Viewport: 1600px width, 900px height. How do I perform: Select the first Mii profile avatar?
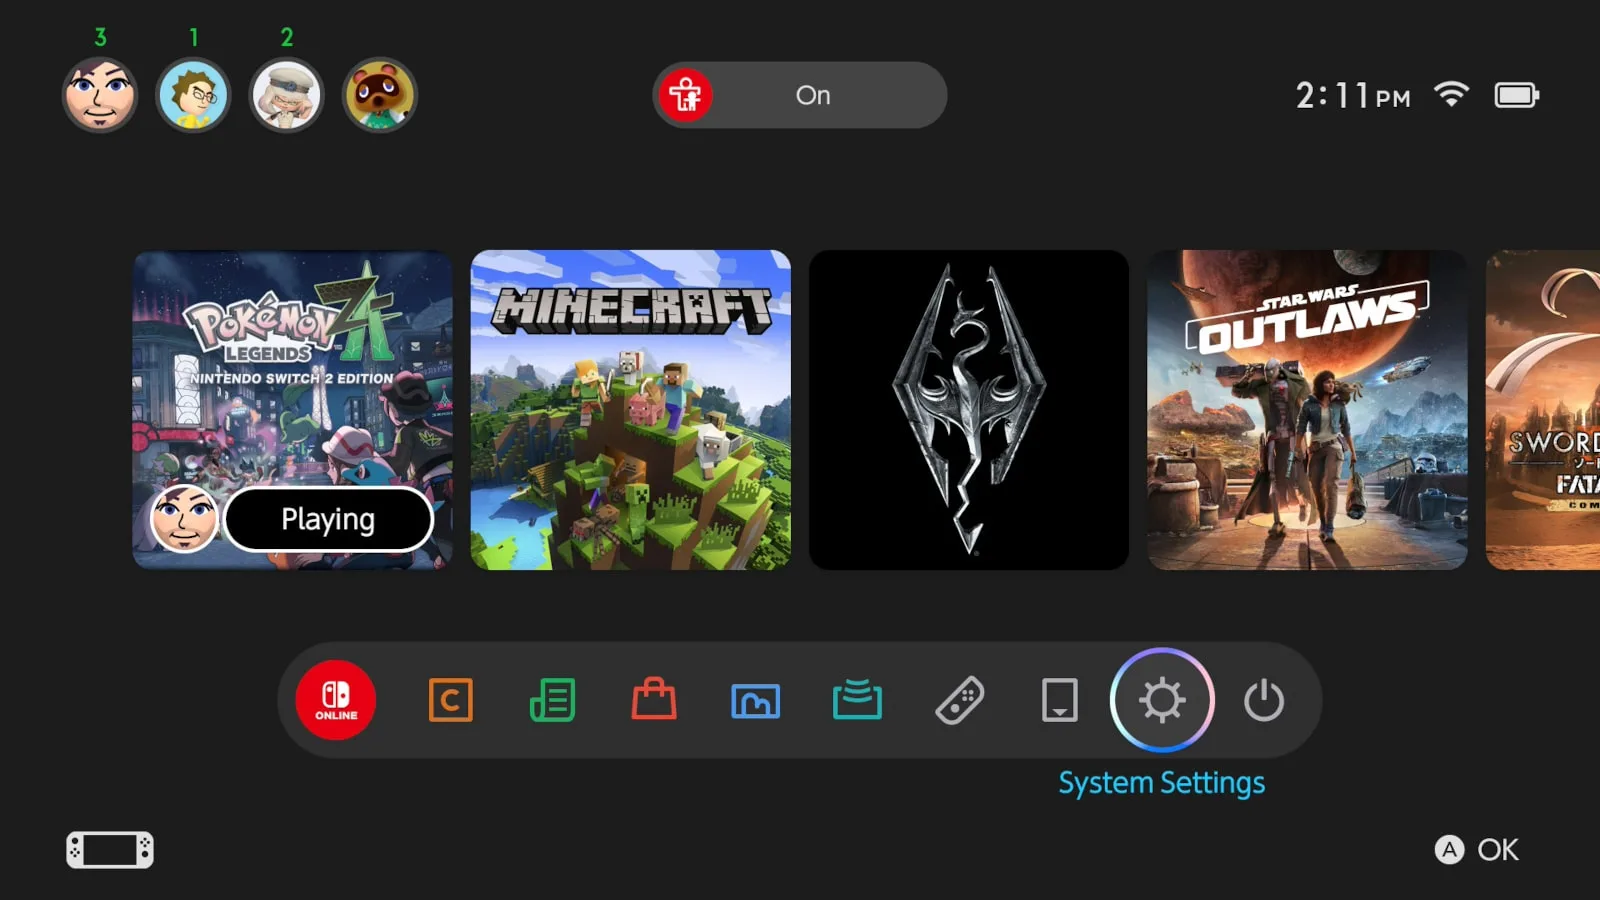click(100, 95)
